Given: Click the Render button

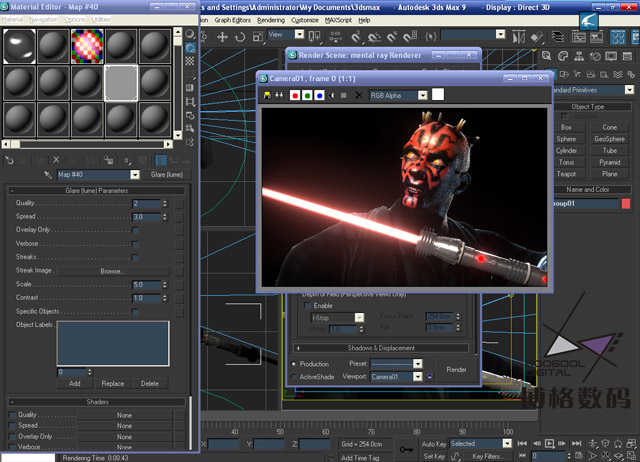Looking at the screenshot, I should pyautogui.click(x=456, y=370).
